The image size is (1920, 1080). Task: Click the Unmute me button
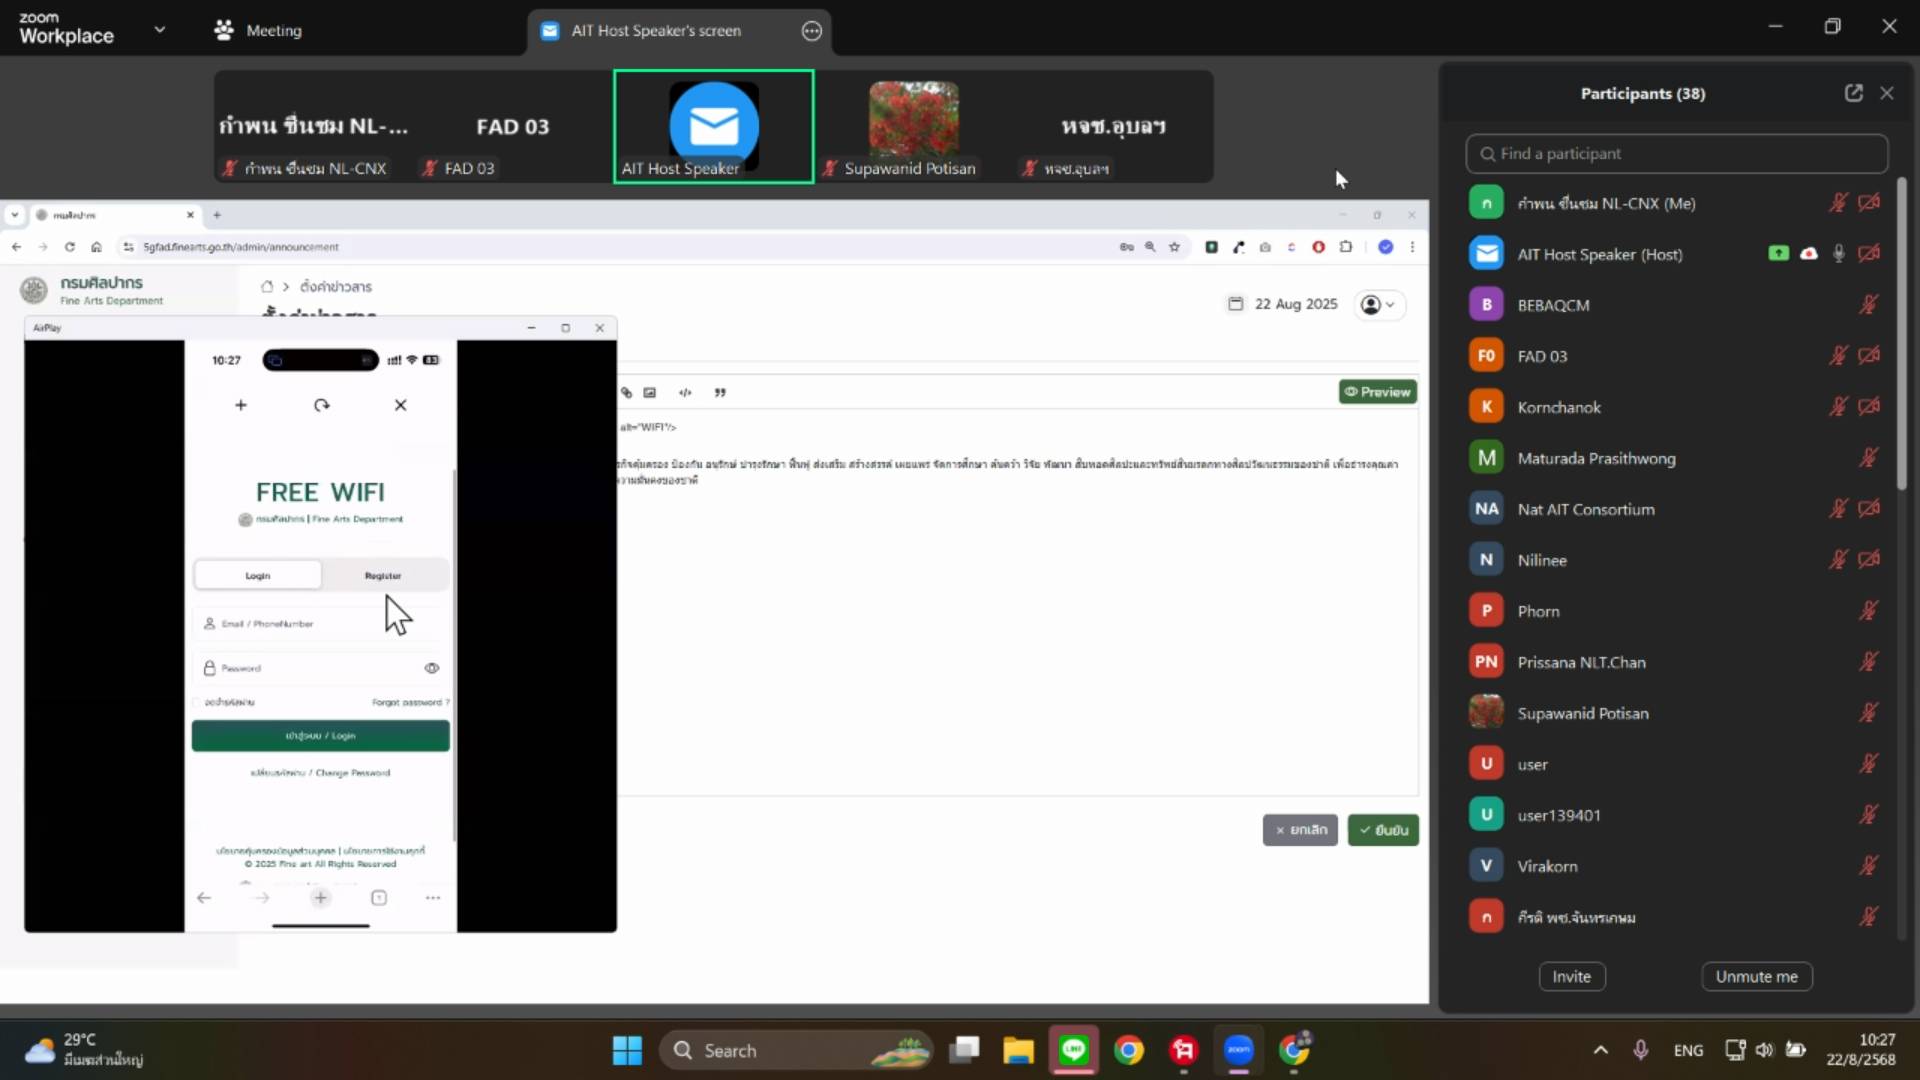pos(1756,976)
